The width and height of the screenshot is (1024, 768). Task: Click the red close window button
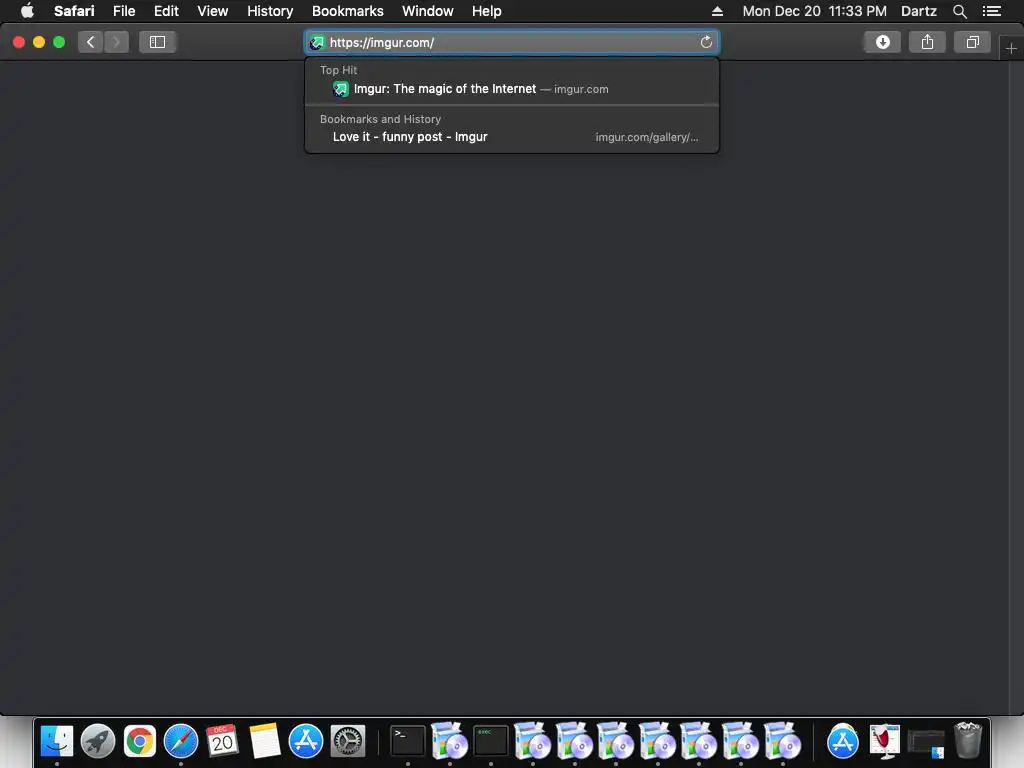coord(19,42)
